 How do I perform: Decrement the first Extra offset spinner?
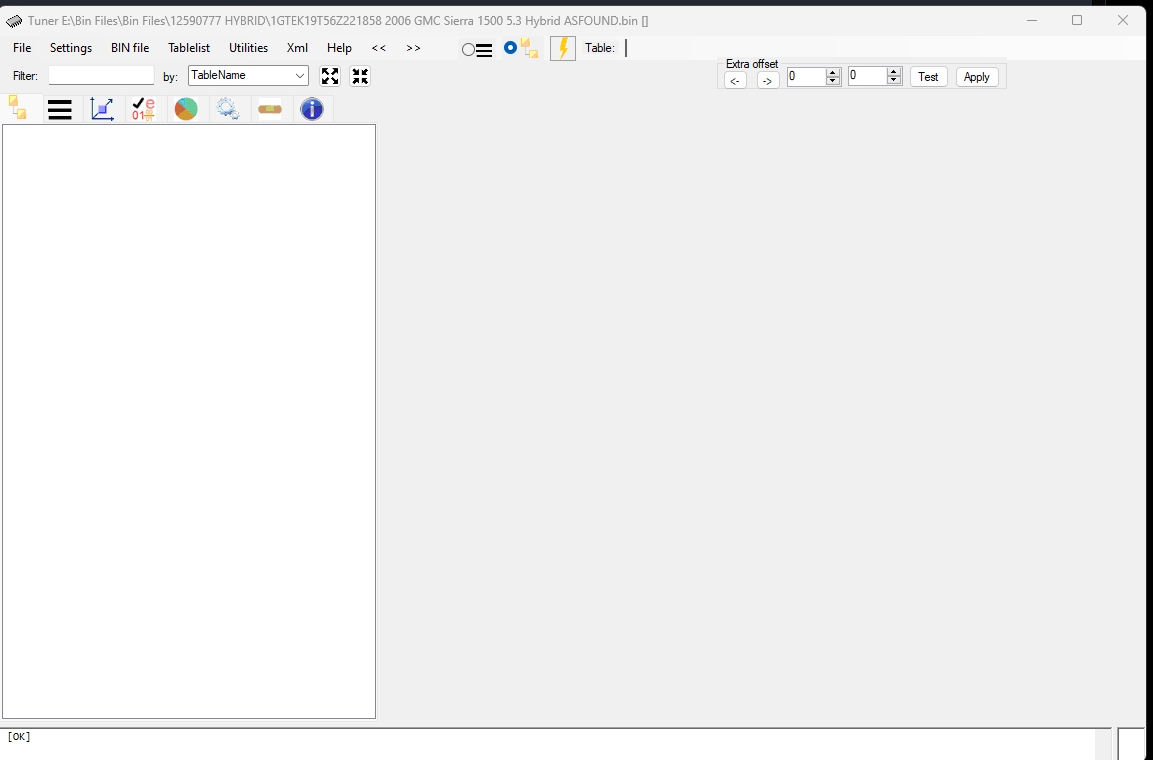pos(833,81)
